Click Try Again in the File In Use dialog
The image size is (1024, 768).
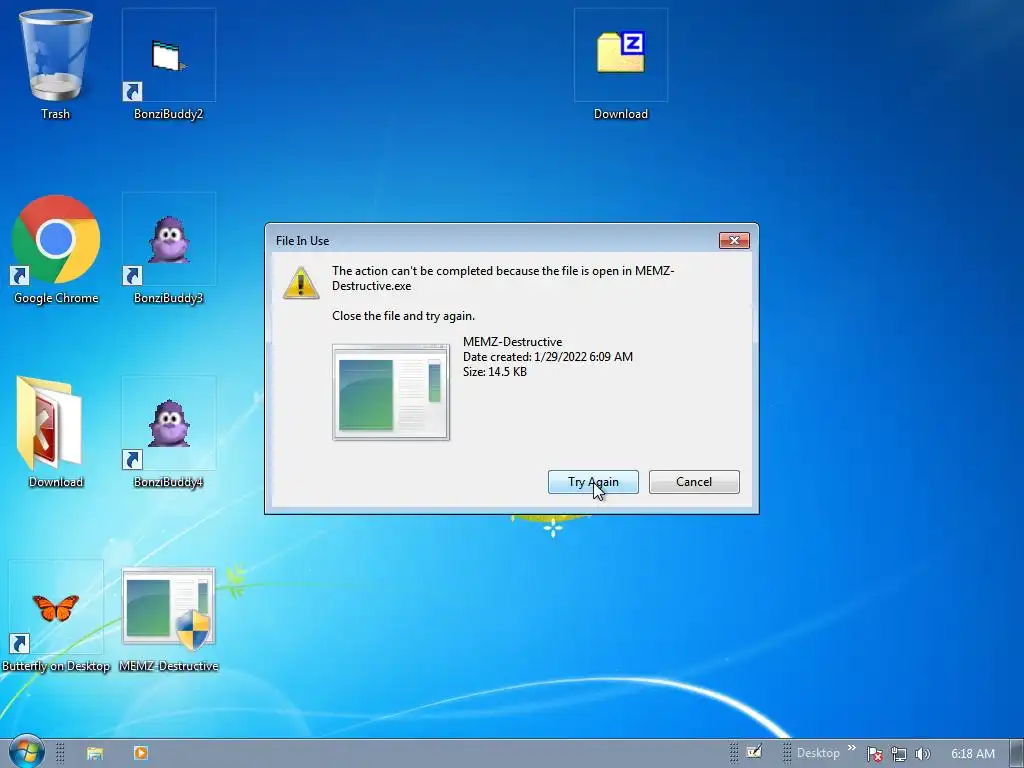tap(593, 482)
